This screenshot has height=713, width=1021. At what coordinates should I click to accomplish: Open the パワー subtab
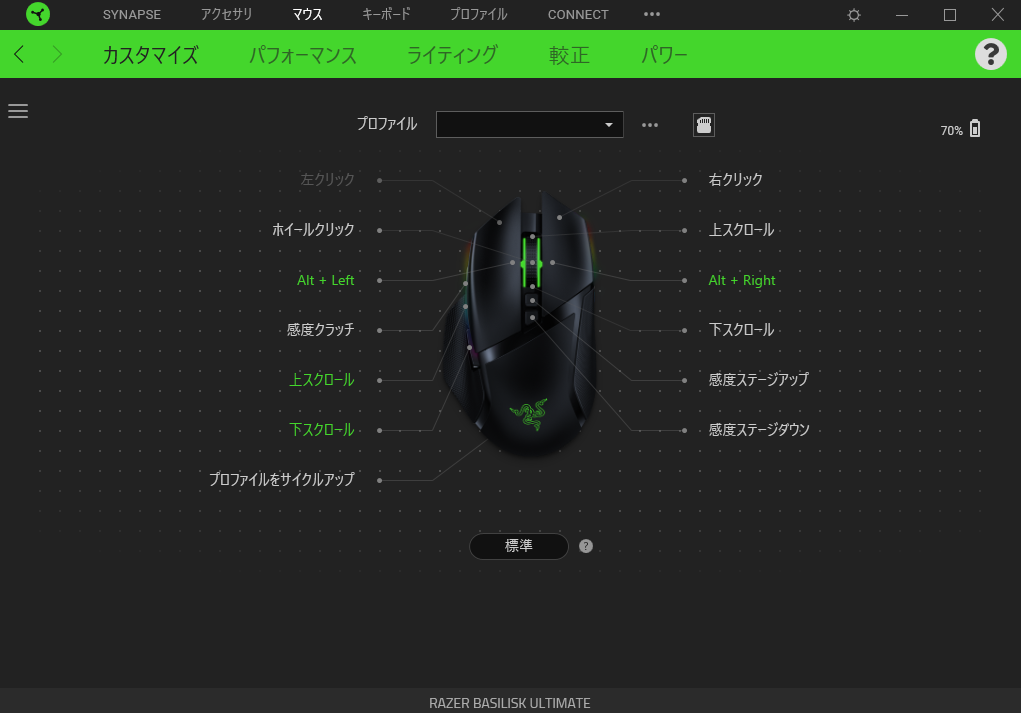(664, 55)
